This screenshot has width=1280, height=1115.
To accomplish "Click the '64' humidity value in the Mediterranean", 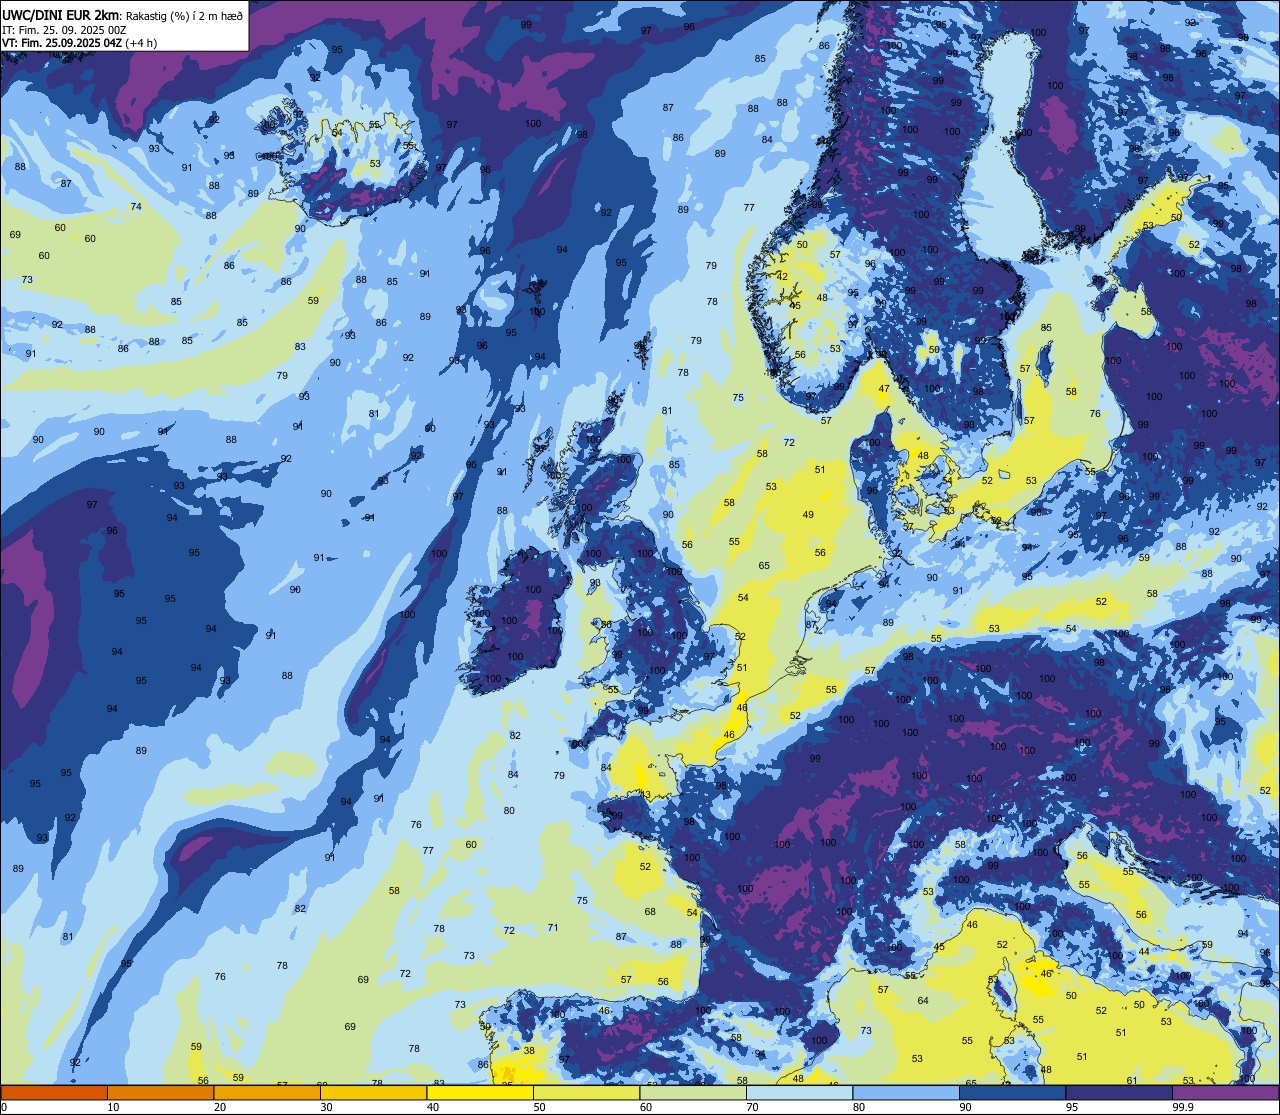I will pos(923,1000).
